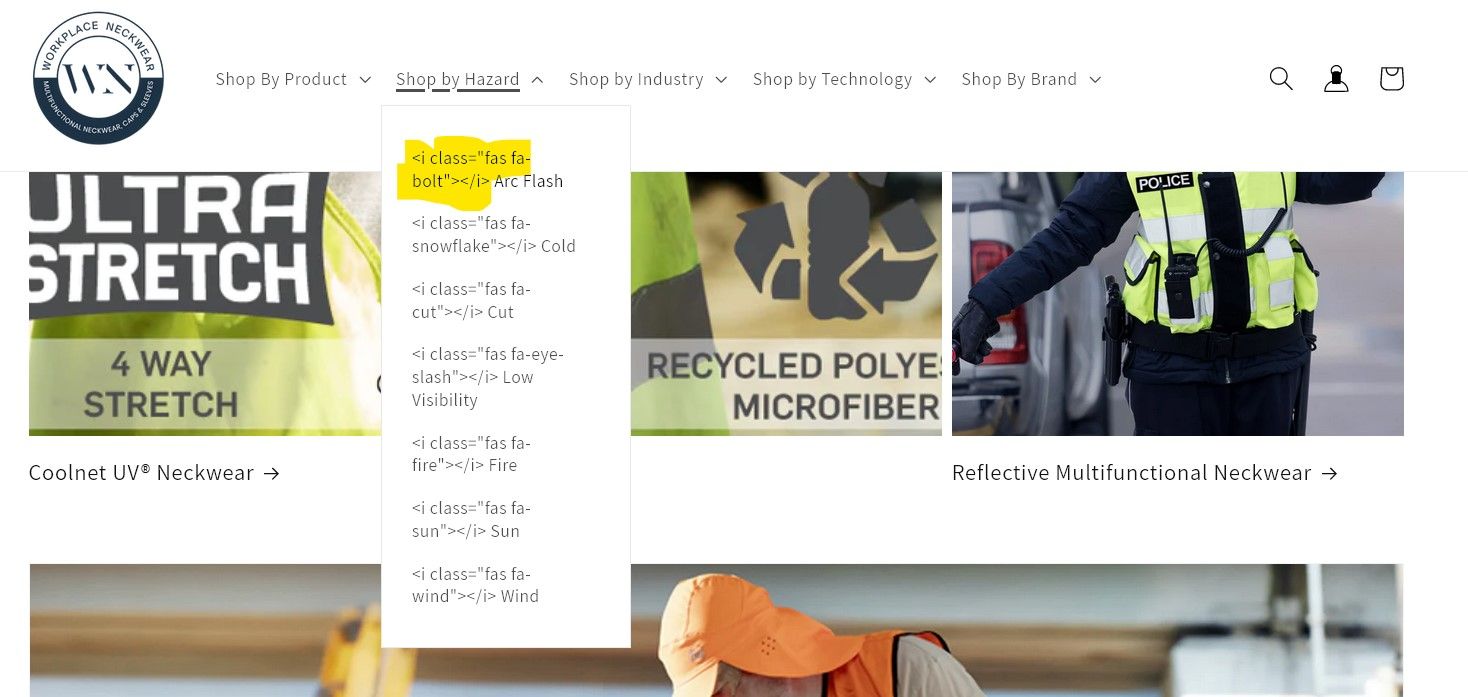Select the Fire hazard menu item

pos(471,454)
